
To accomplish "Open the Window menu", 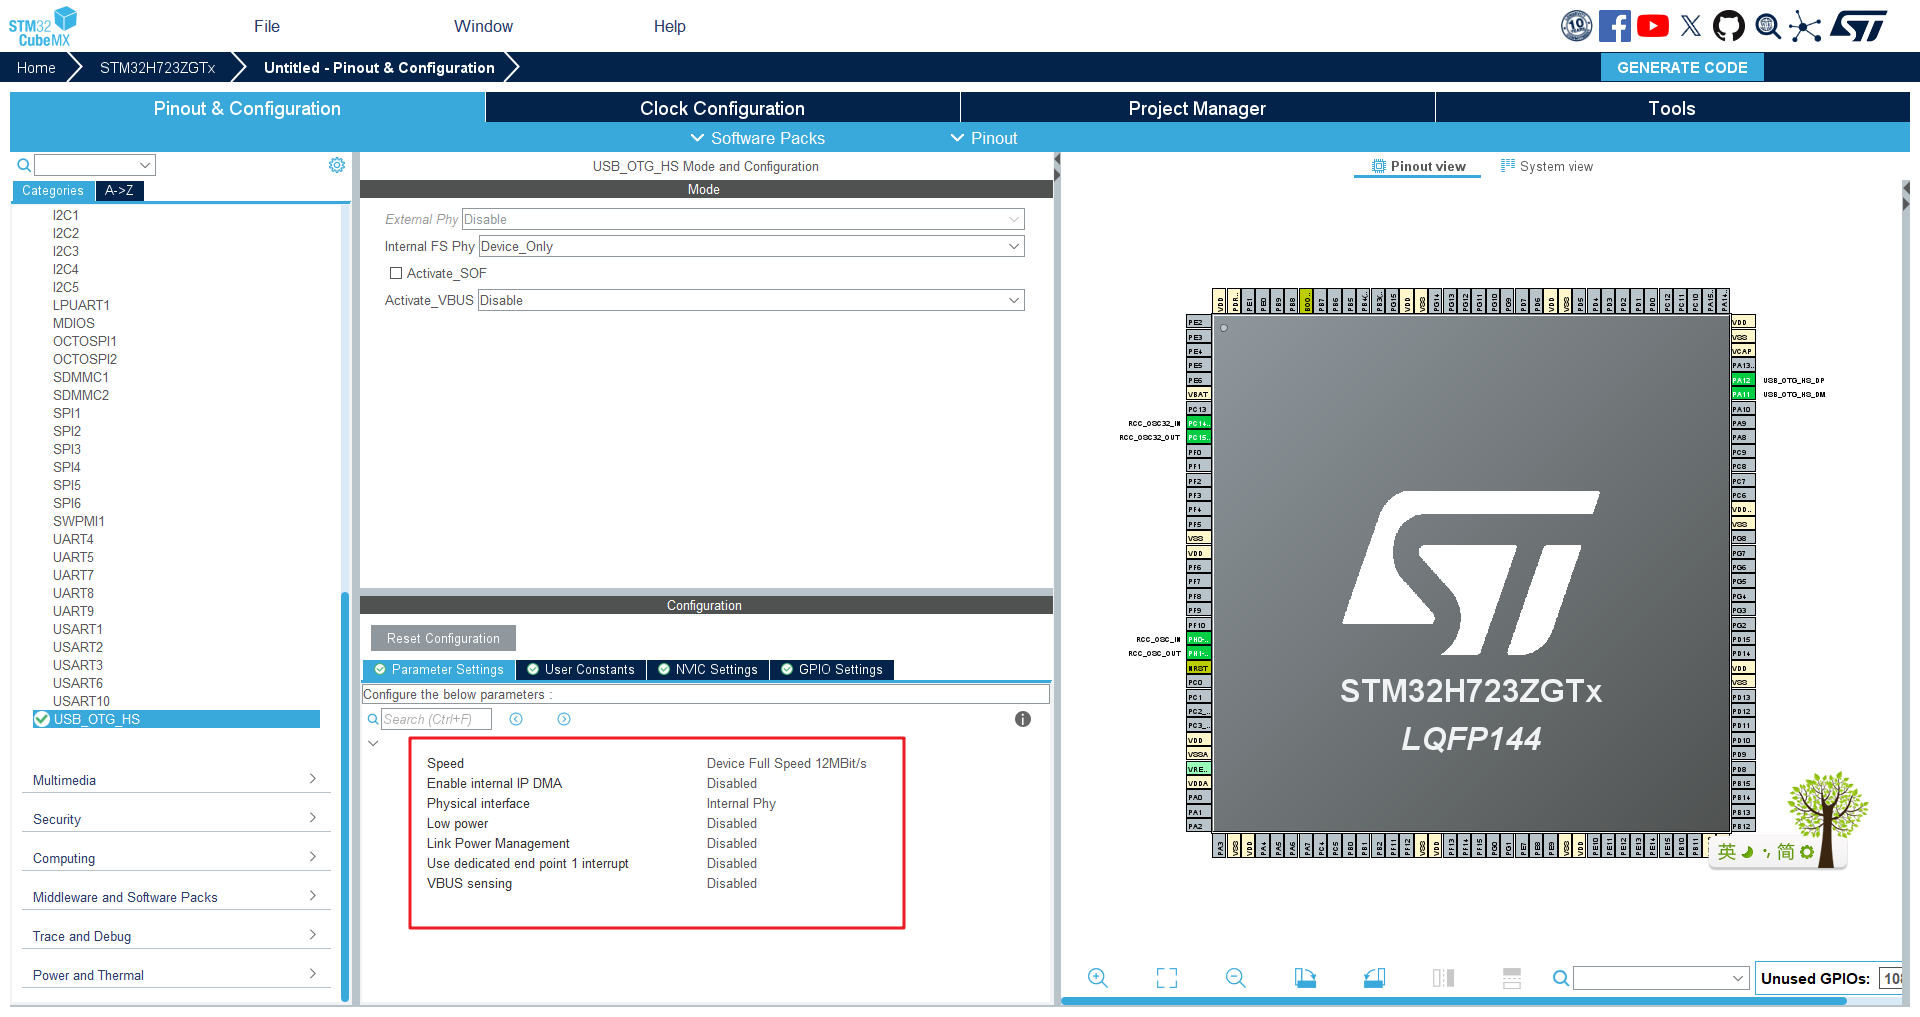I will click(x=483, y=26).
